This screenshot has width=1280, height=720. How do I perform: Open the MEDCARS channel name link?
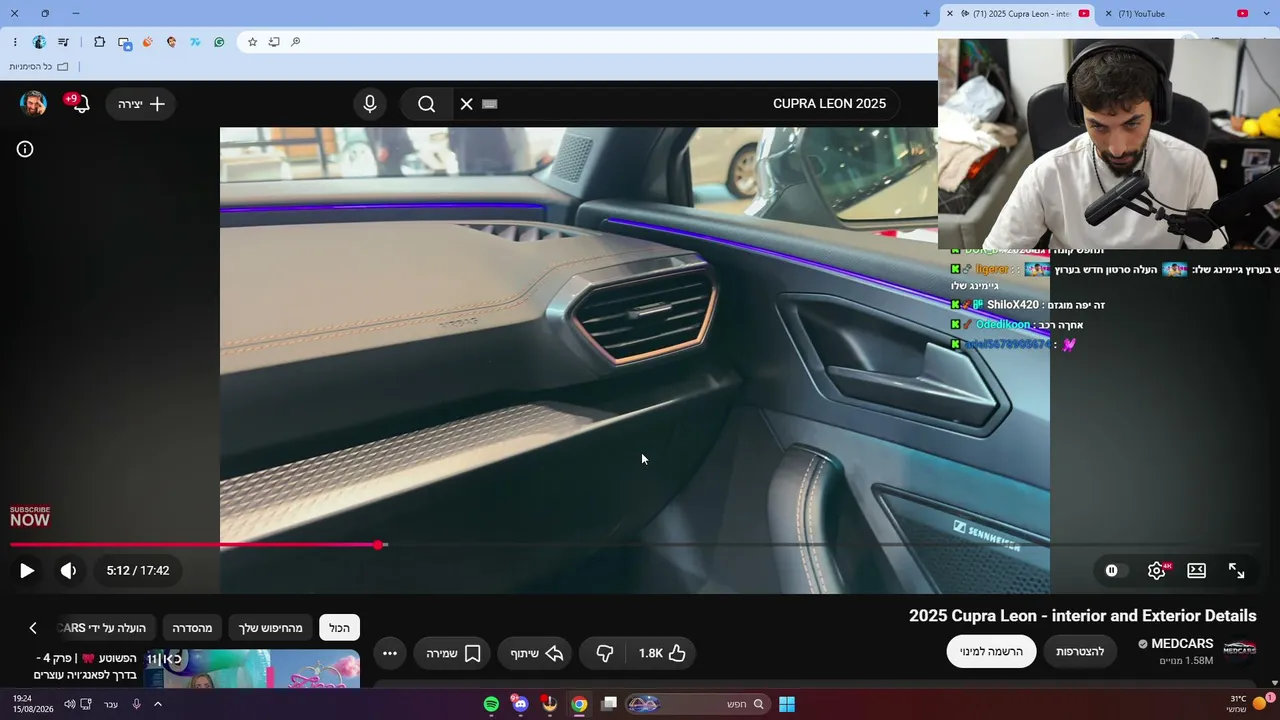(1182, 644)
